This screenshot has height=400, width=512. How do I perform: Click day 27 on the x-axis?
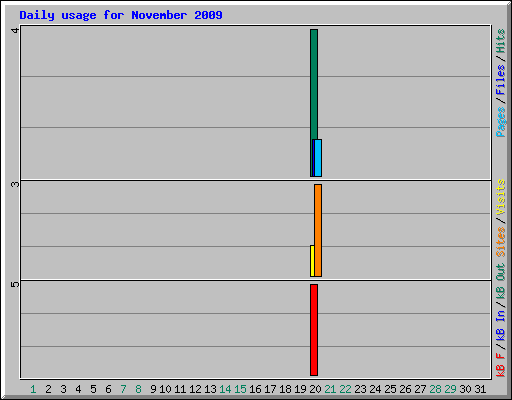(420, 389)
